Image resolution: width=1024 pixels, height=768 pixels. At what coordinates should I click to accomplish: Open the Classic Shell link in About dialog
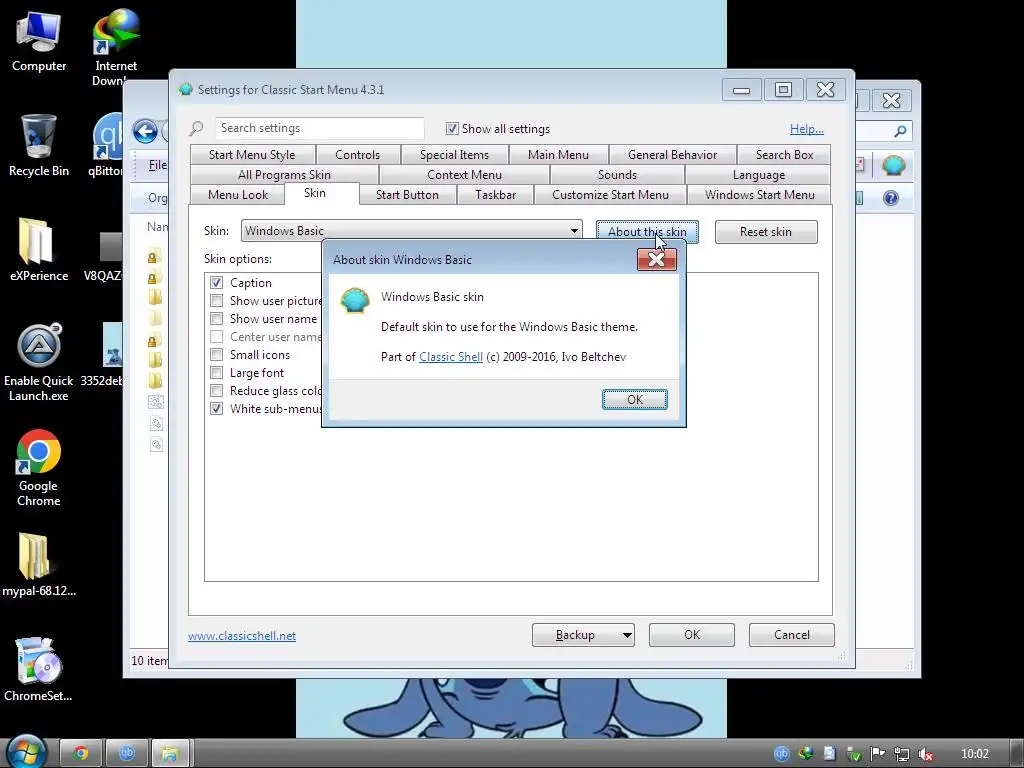point(451,357)
